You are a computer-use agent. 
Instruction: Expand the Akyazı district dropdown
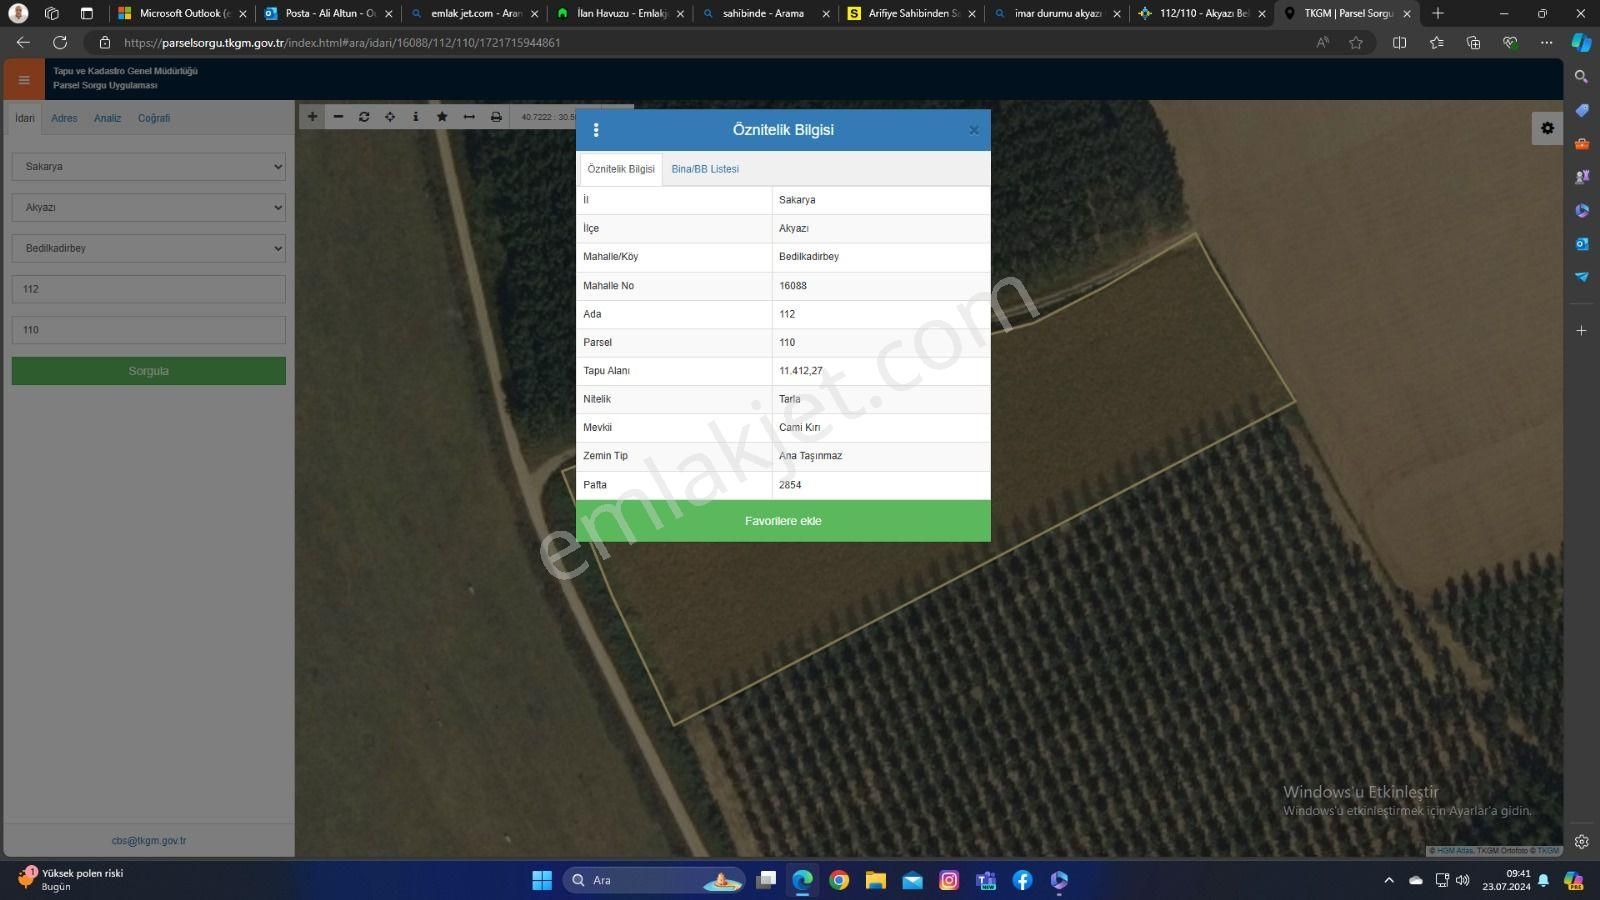[x=148, y=208]
